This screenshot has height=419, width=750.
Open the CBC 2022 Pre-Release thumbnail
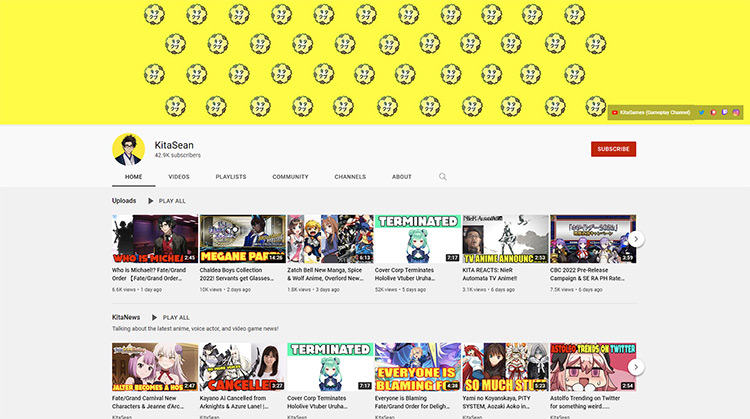(593, 239)
